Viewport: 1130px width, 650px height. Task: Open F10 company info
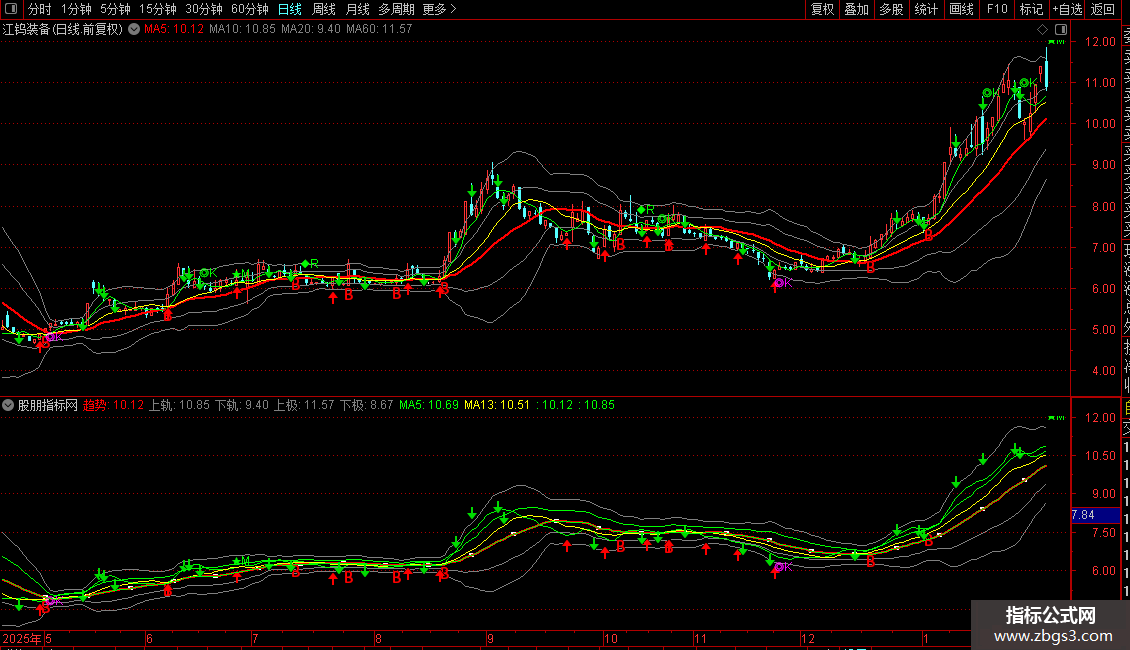(x=997, y=9)
